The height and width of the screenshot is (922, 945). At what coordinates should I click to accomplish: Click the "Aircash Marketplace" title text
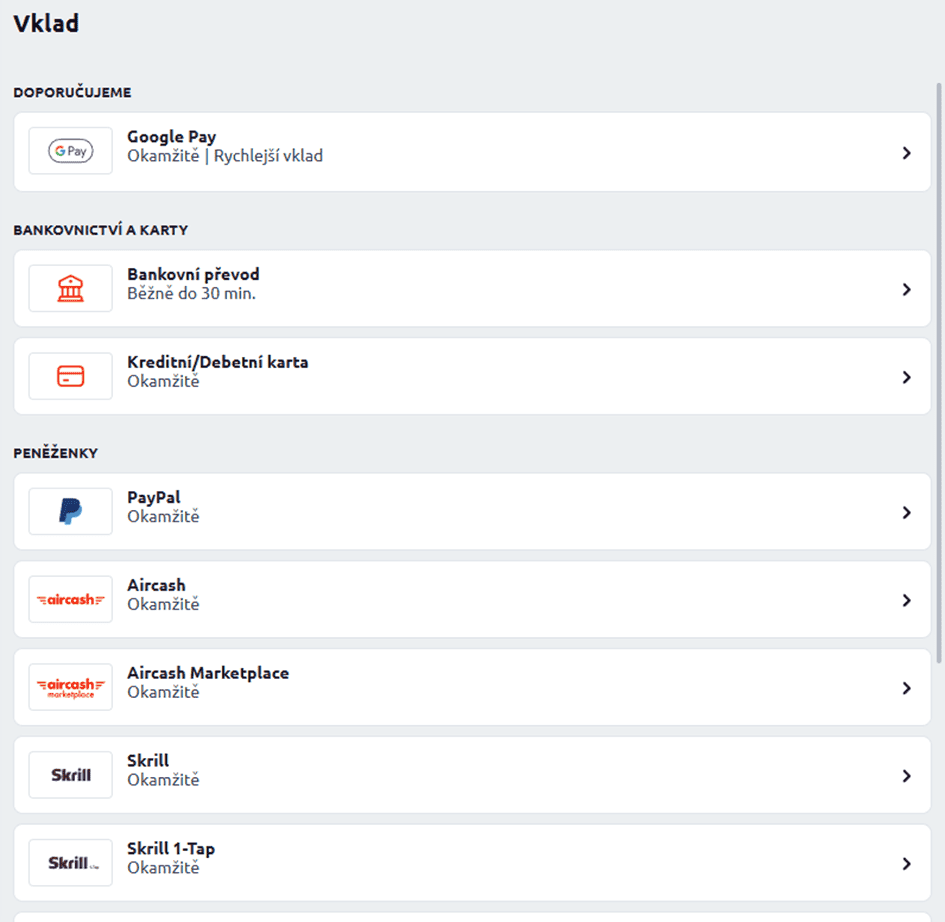[208, 673]
